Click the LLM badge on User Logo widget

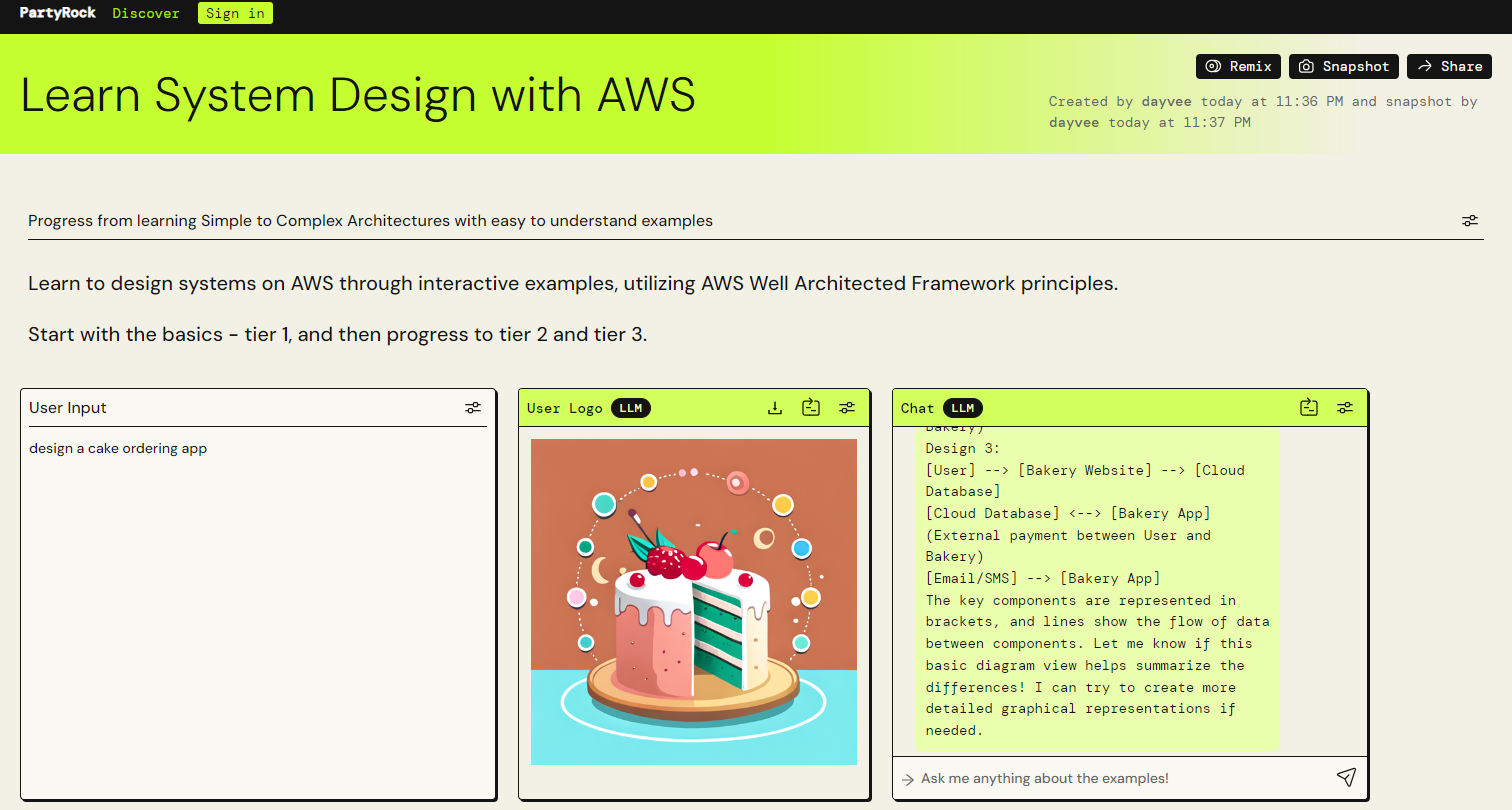click(x=631, y=407)
